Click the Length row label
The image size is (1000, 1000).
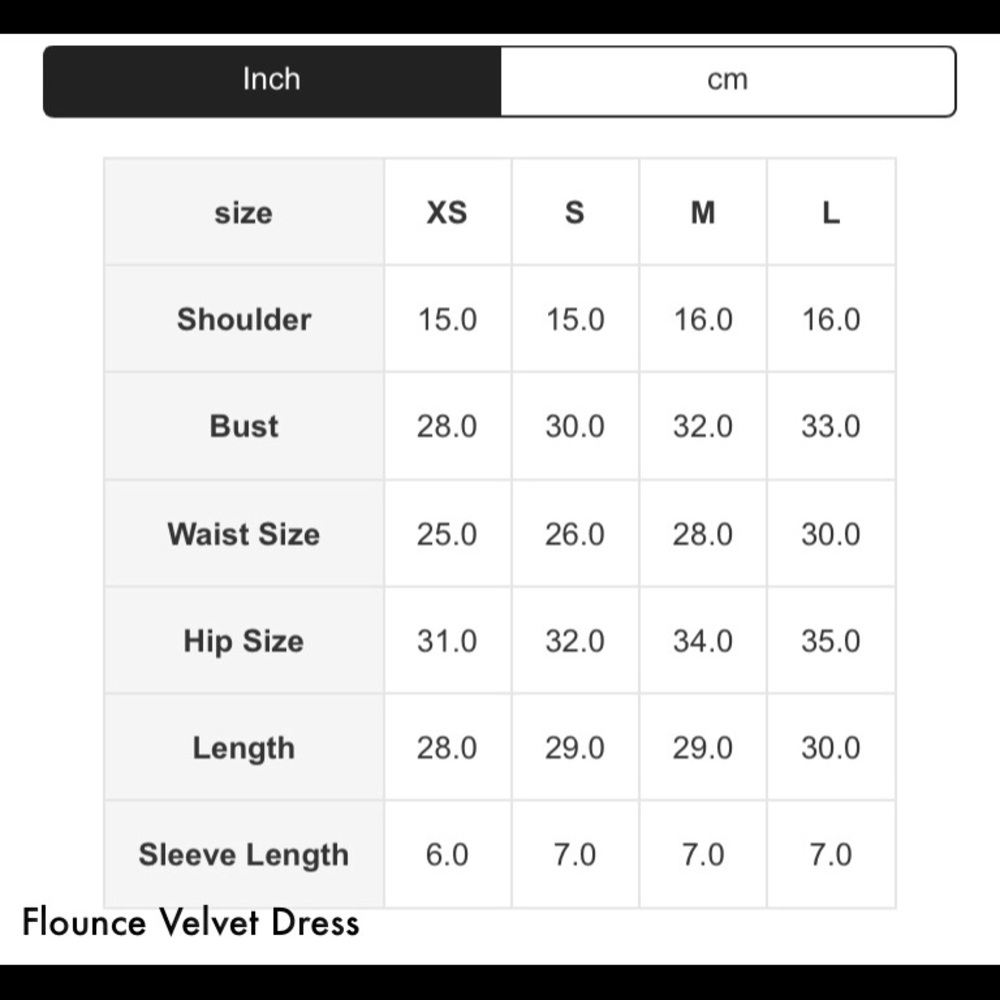pyautogui.click(x=243, y=747)
